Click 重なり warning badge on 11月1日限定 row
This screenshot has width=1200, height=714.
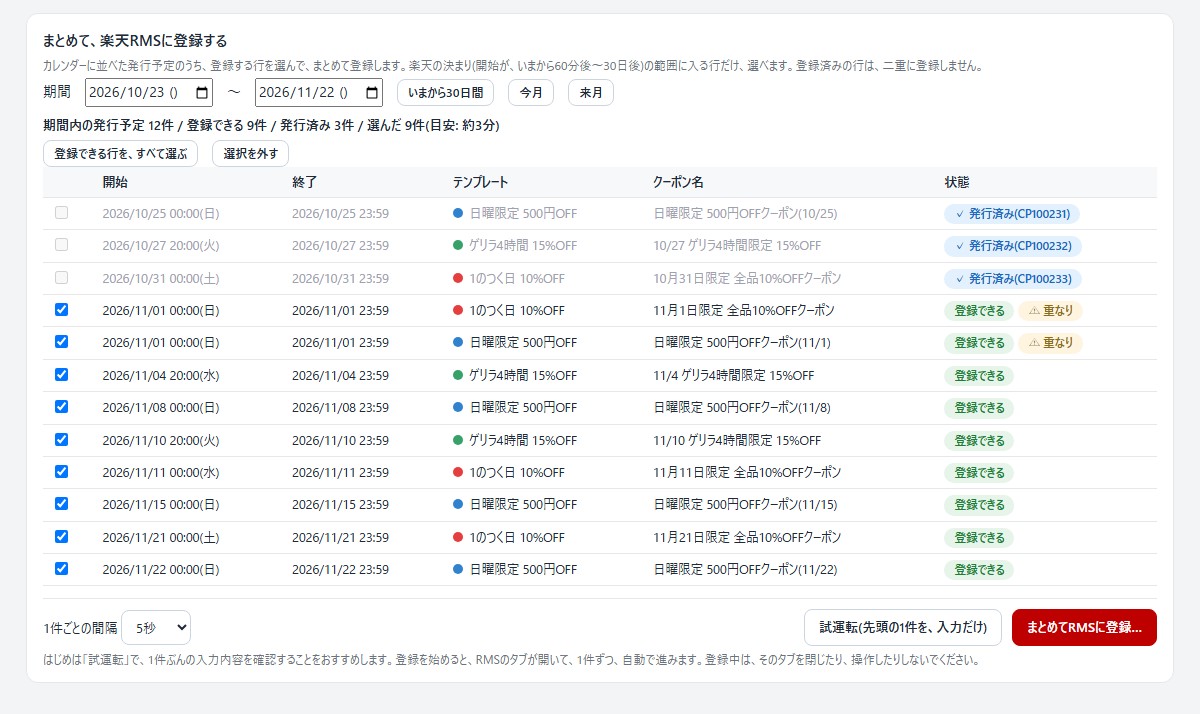pyautogui.click(x=1050, y=311)
